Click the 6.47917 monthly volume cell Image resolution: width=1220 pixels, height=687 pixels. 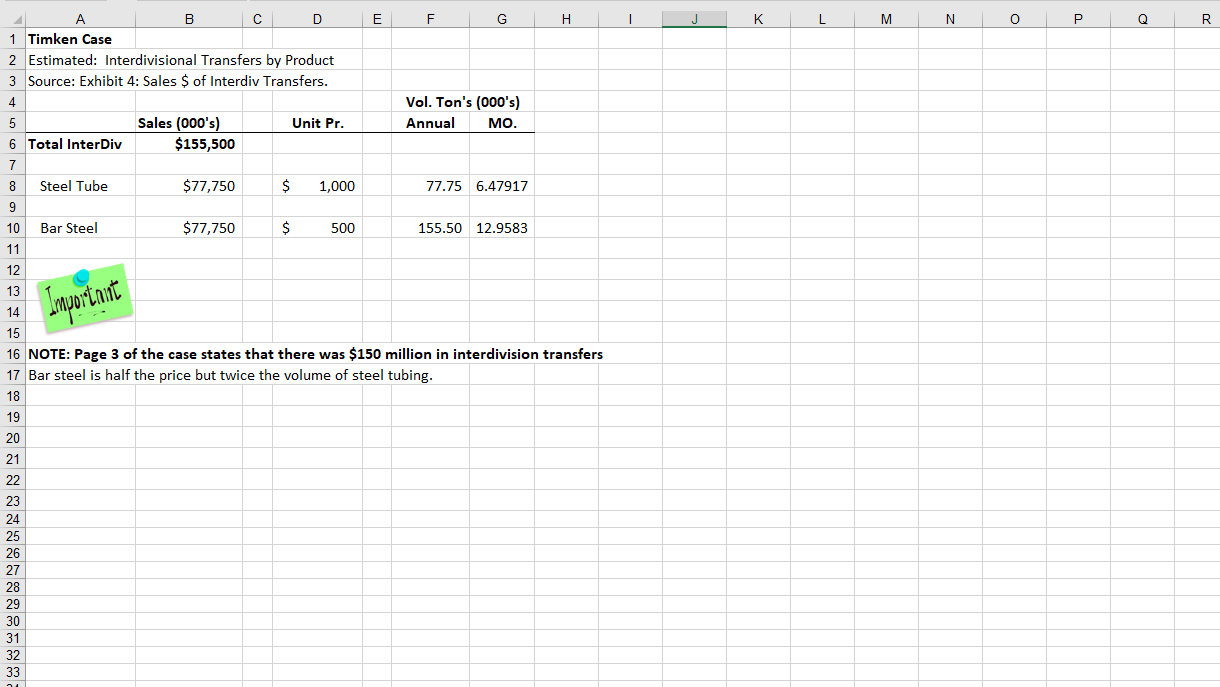[x=502, y=186]
